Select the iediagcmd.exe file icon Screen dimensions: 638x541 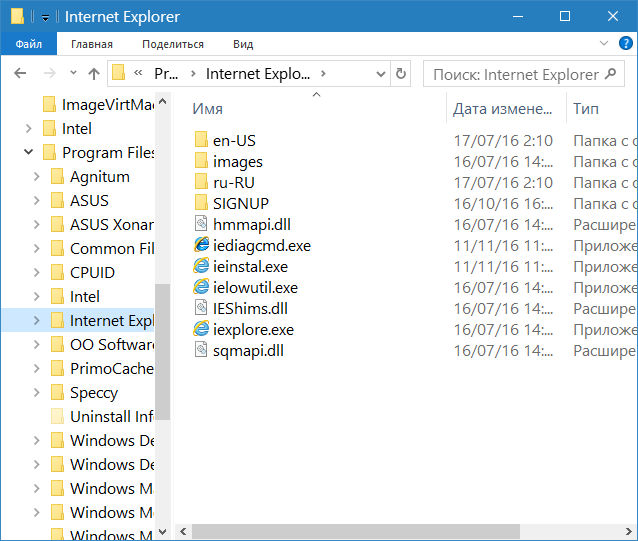pyautogui.click(x=201, y=244)
